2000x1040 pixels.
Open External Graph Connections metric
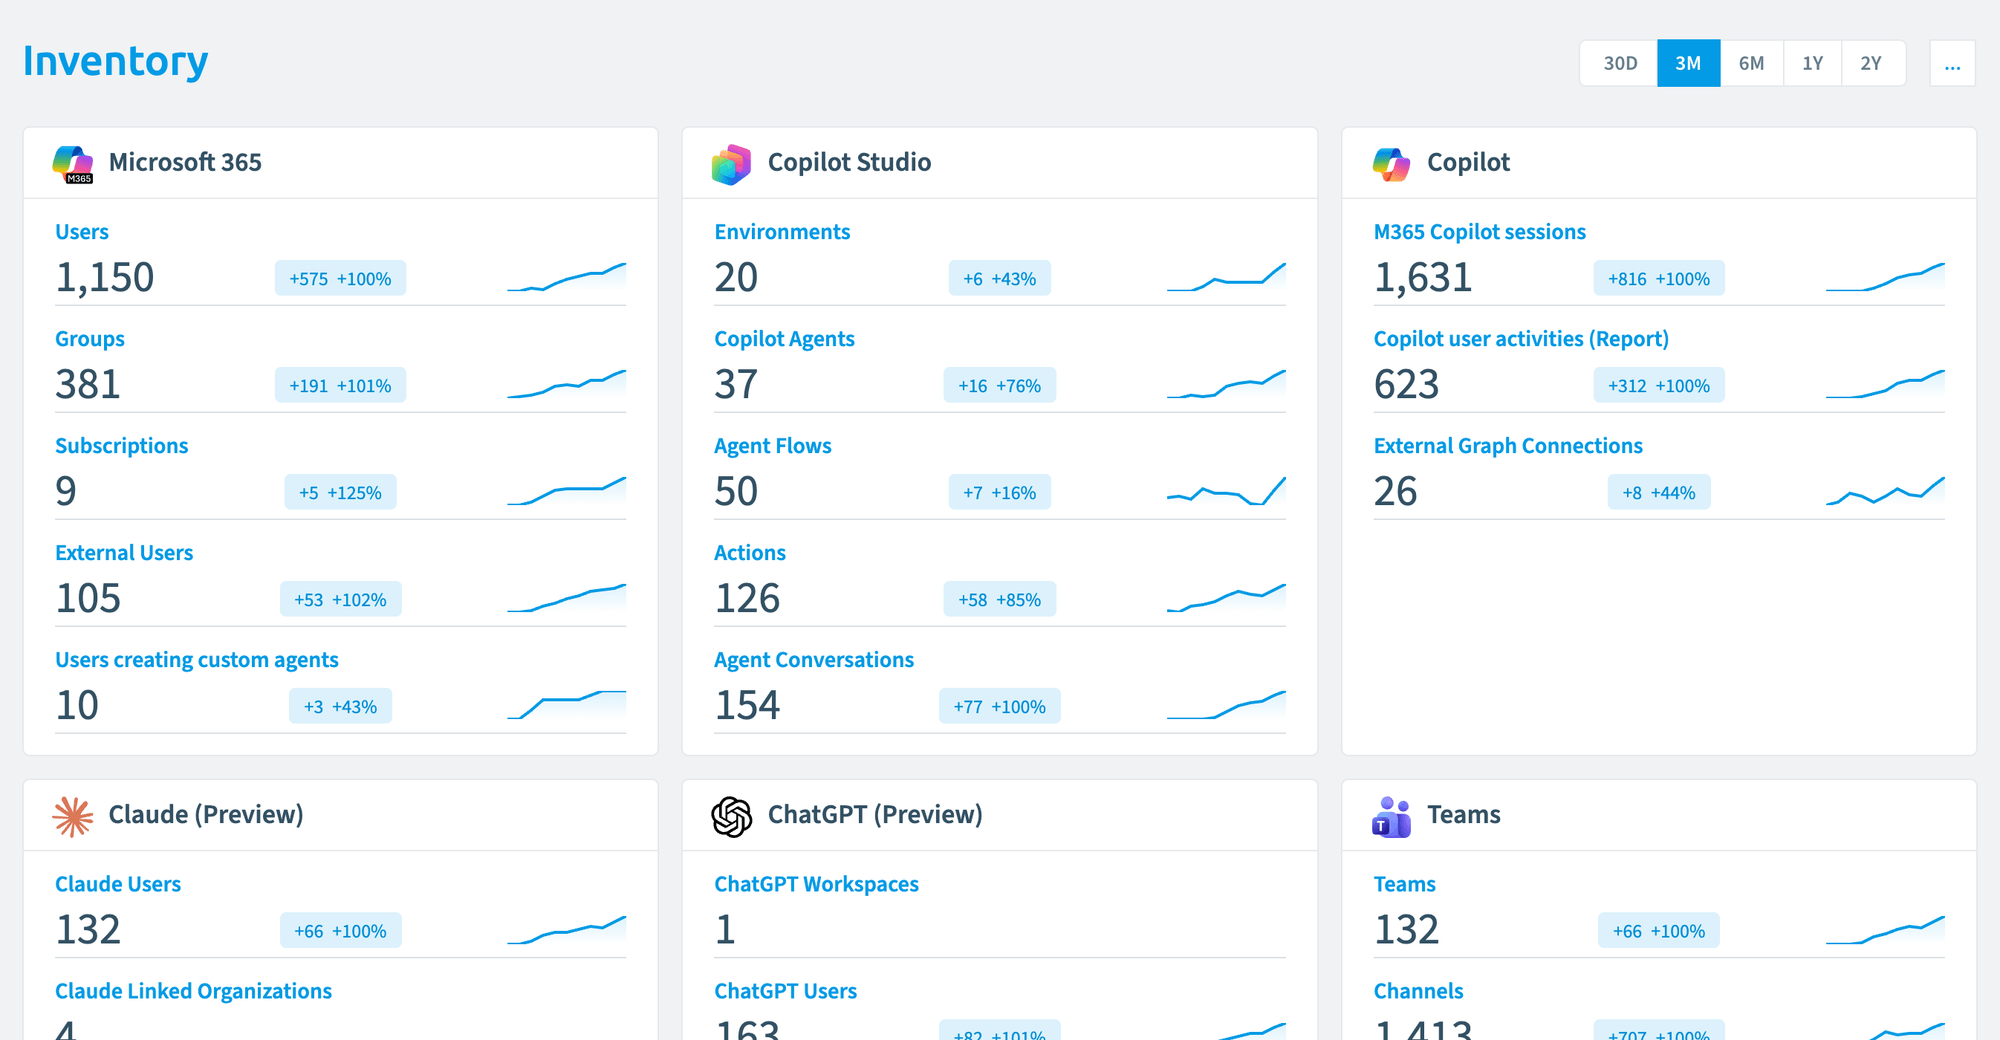1508,446
